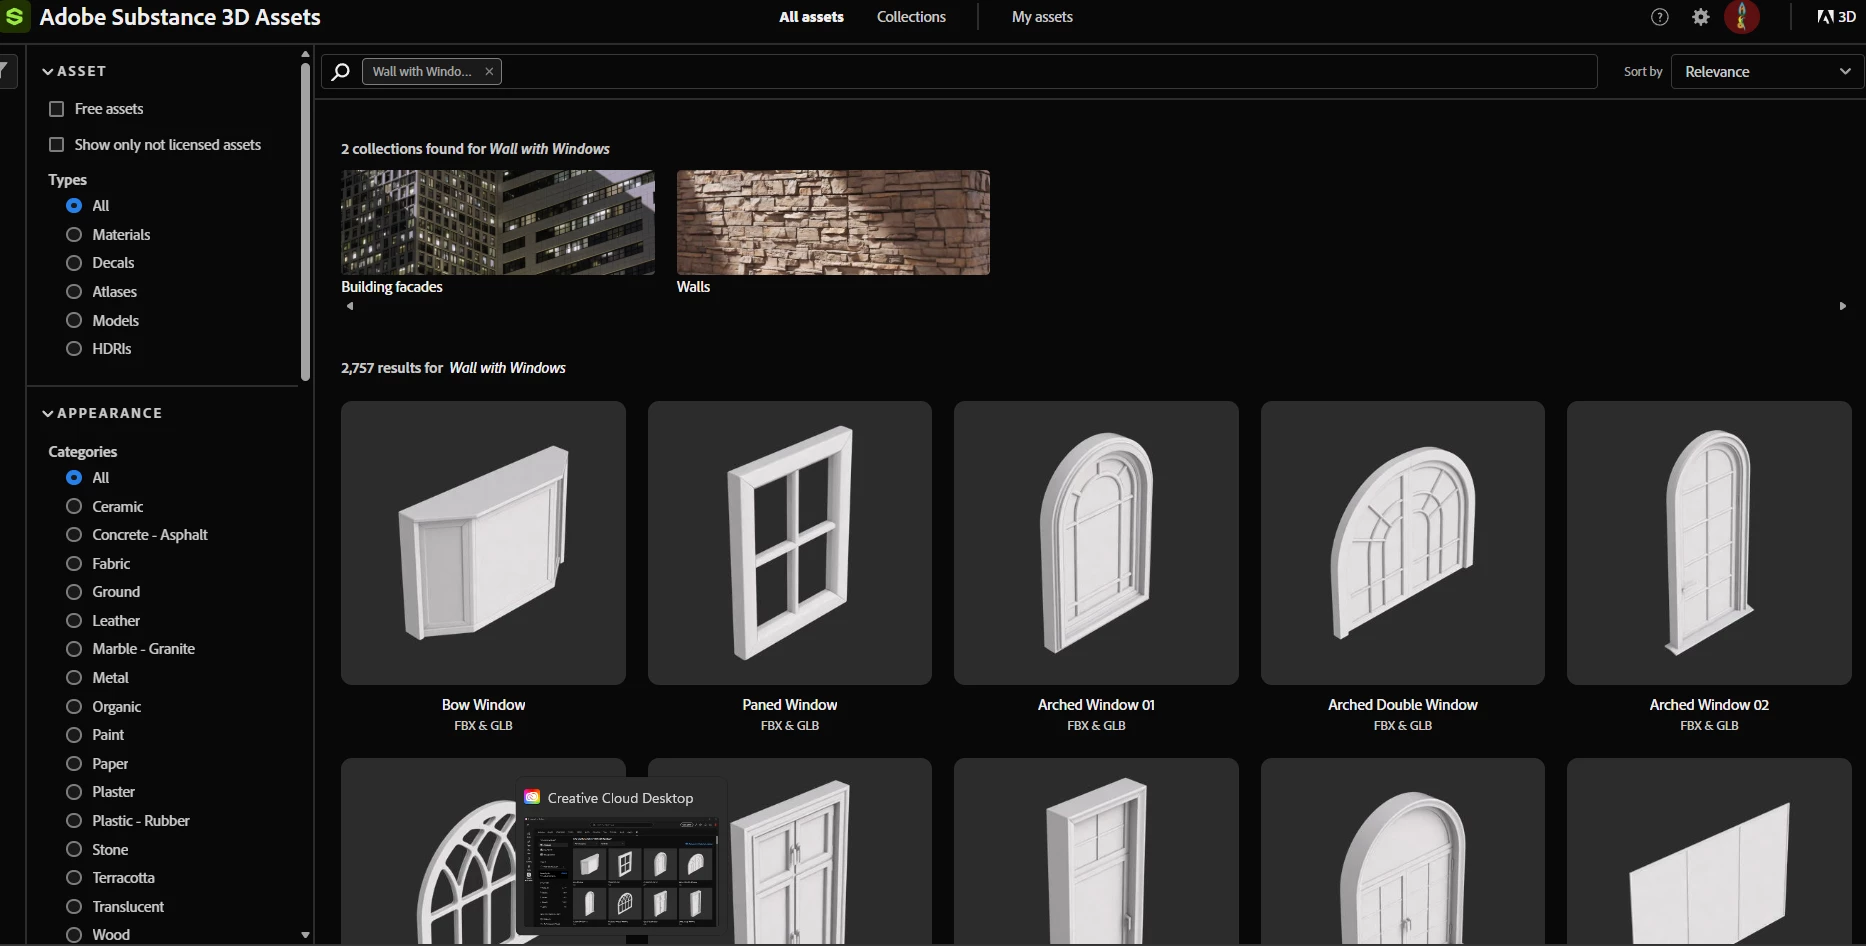
Task: Choose the Translucent category
Action: (x=74, y=907)
